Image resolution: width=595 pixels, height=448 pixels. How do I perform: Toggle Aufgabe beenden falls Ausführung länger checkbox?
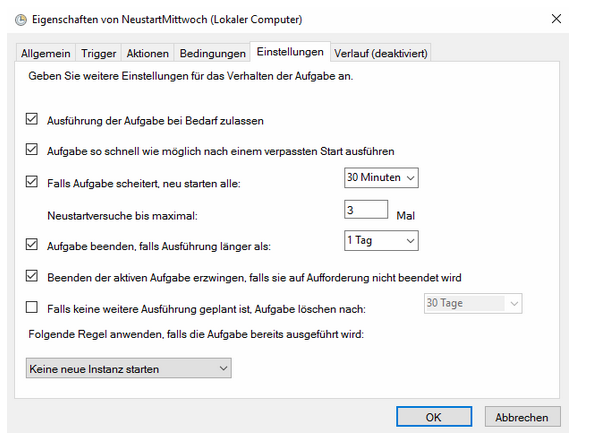click(32, 244)
